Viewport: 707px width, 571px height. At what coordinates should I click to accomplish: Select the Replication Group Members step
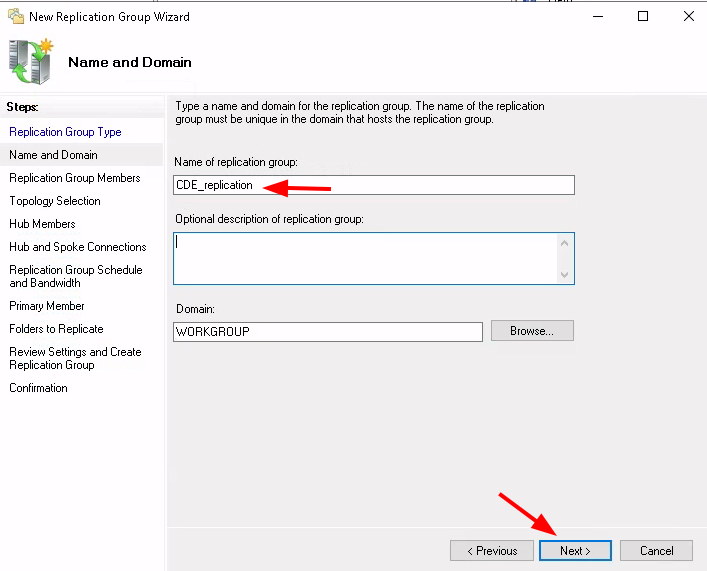pyautogui.click(x=75, y=178)
